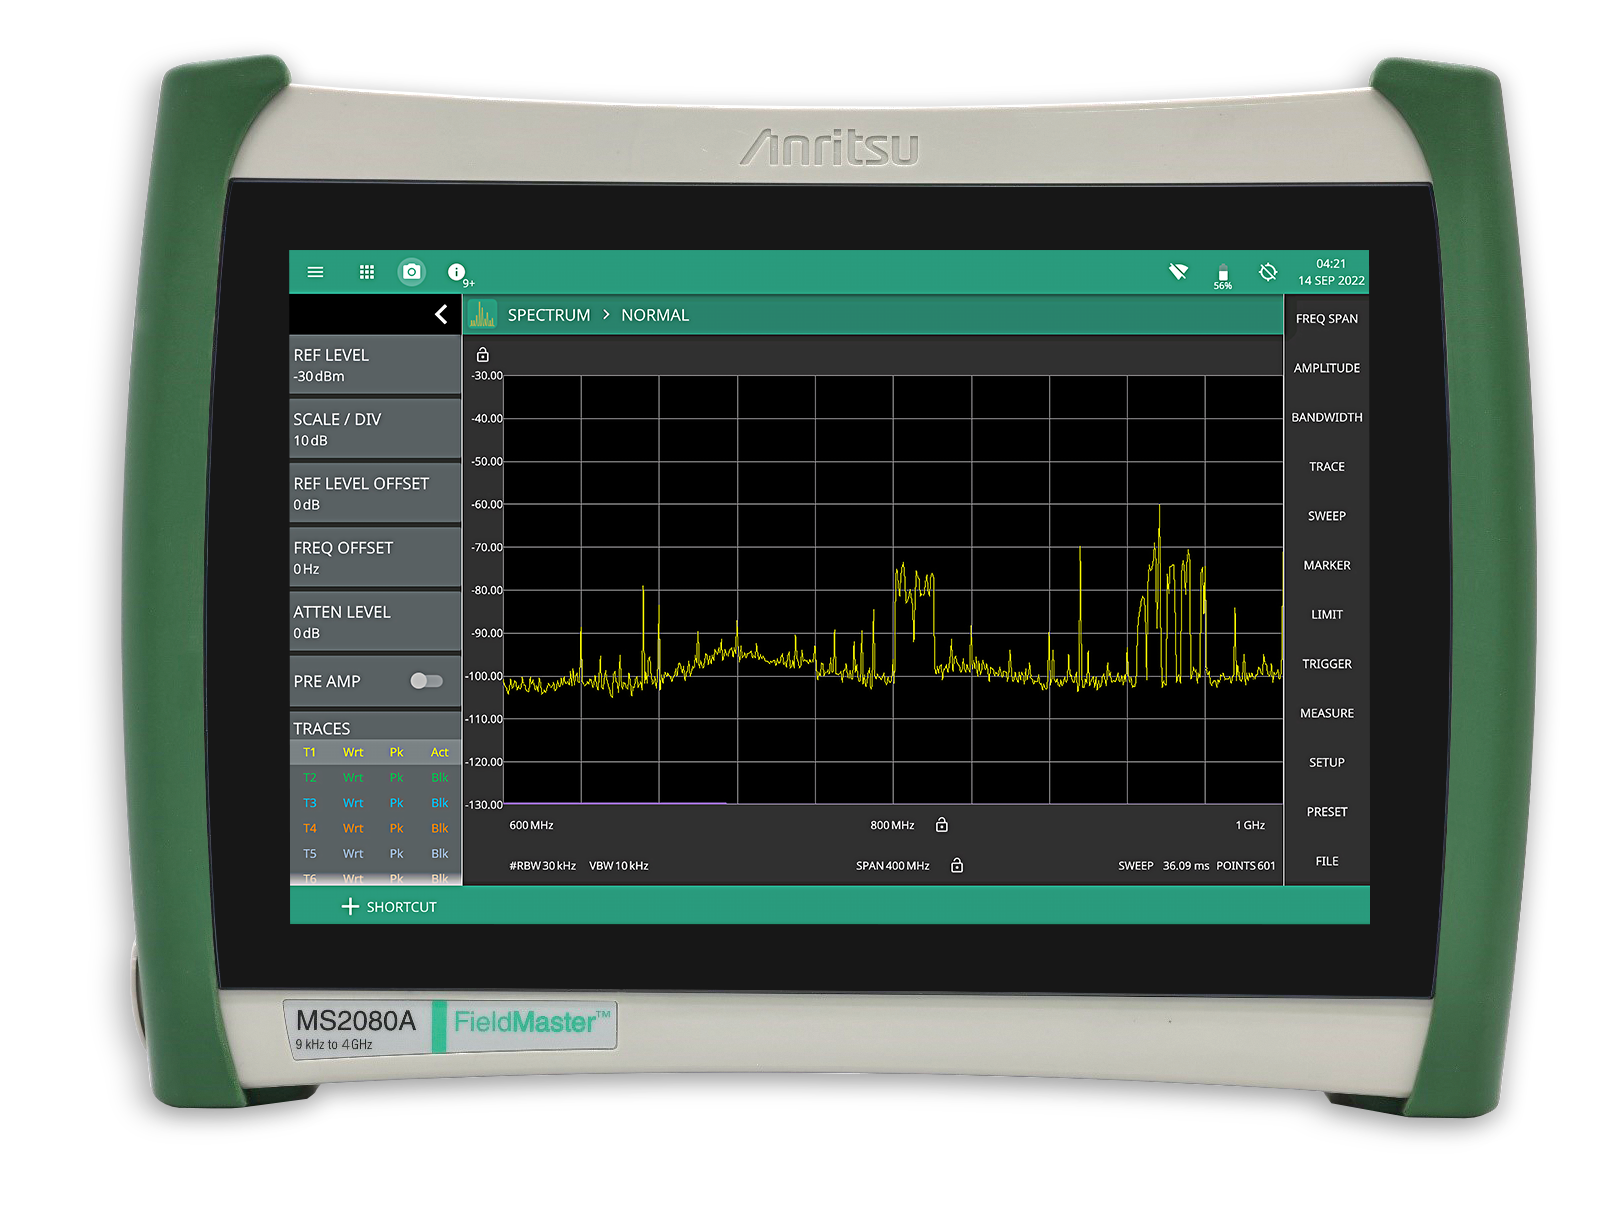Click the spectrum analyzer mode icon
Viewport: 1622px width, 1205px height.
[x=482, y=315]
